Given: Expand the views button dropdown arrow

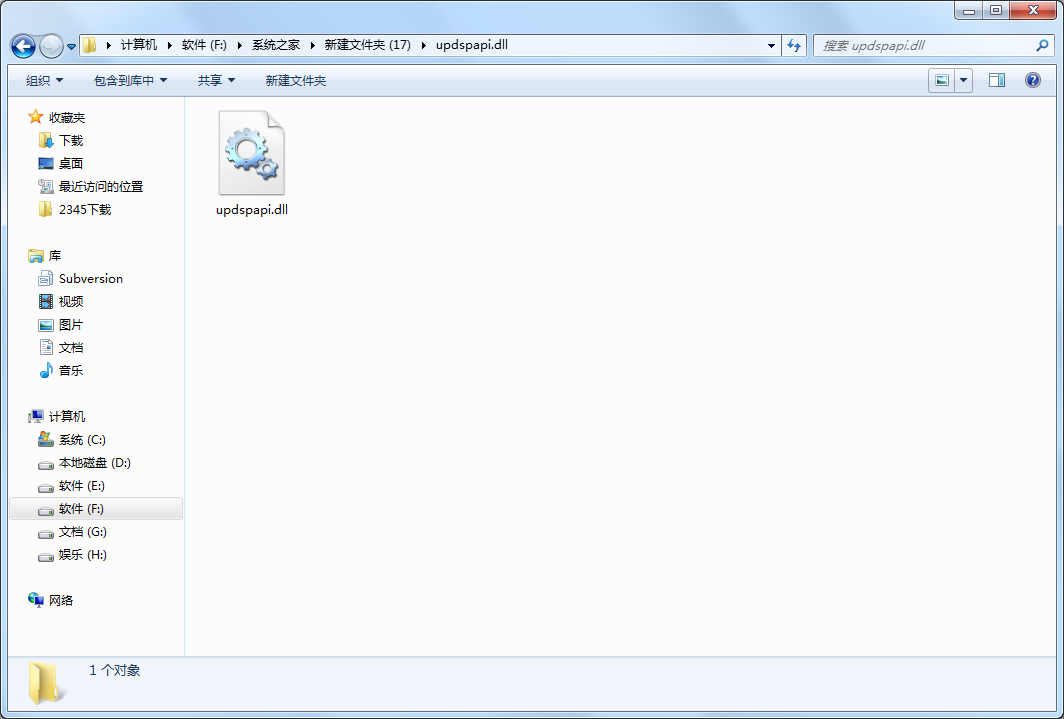Looking at the screenshot, I should tap(962, 80).
